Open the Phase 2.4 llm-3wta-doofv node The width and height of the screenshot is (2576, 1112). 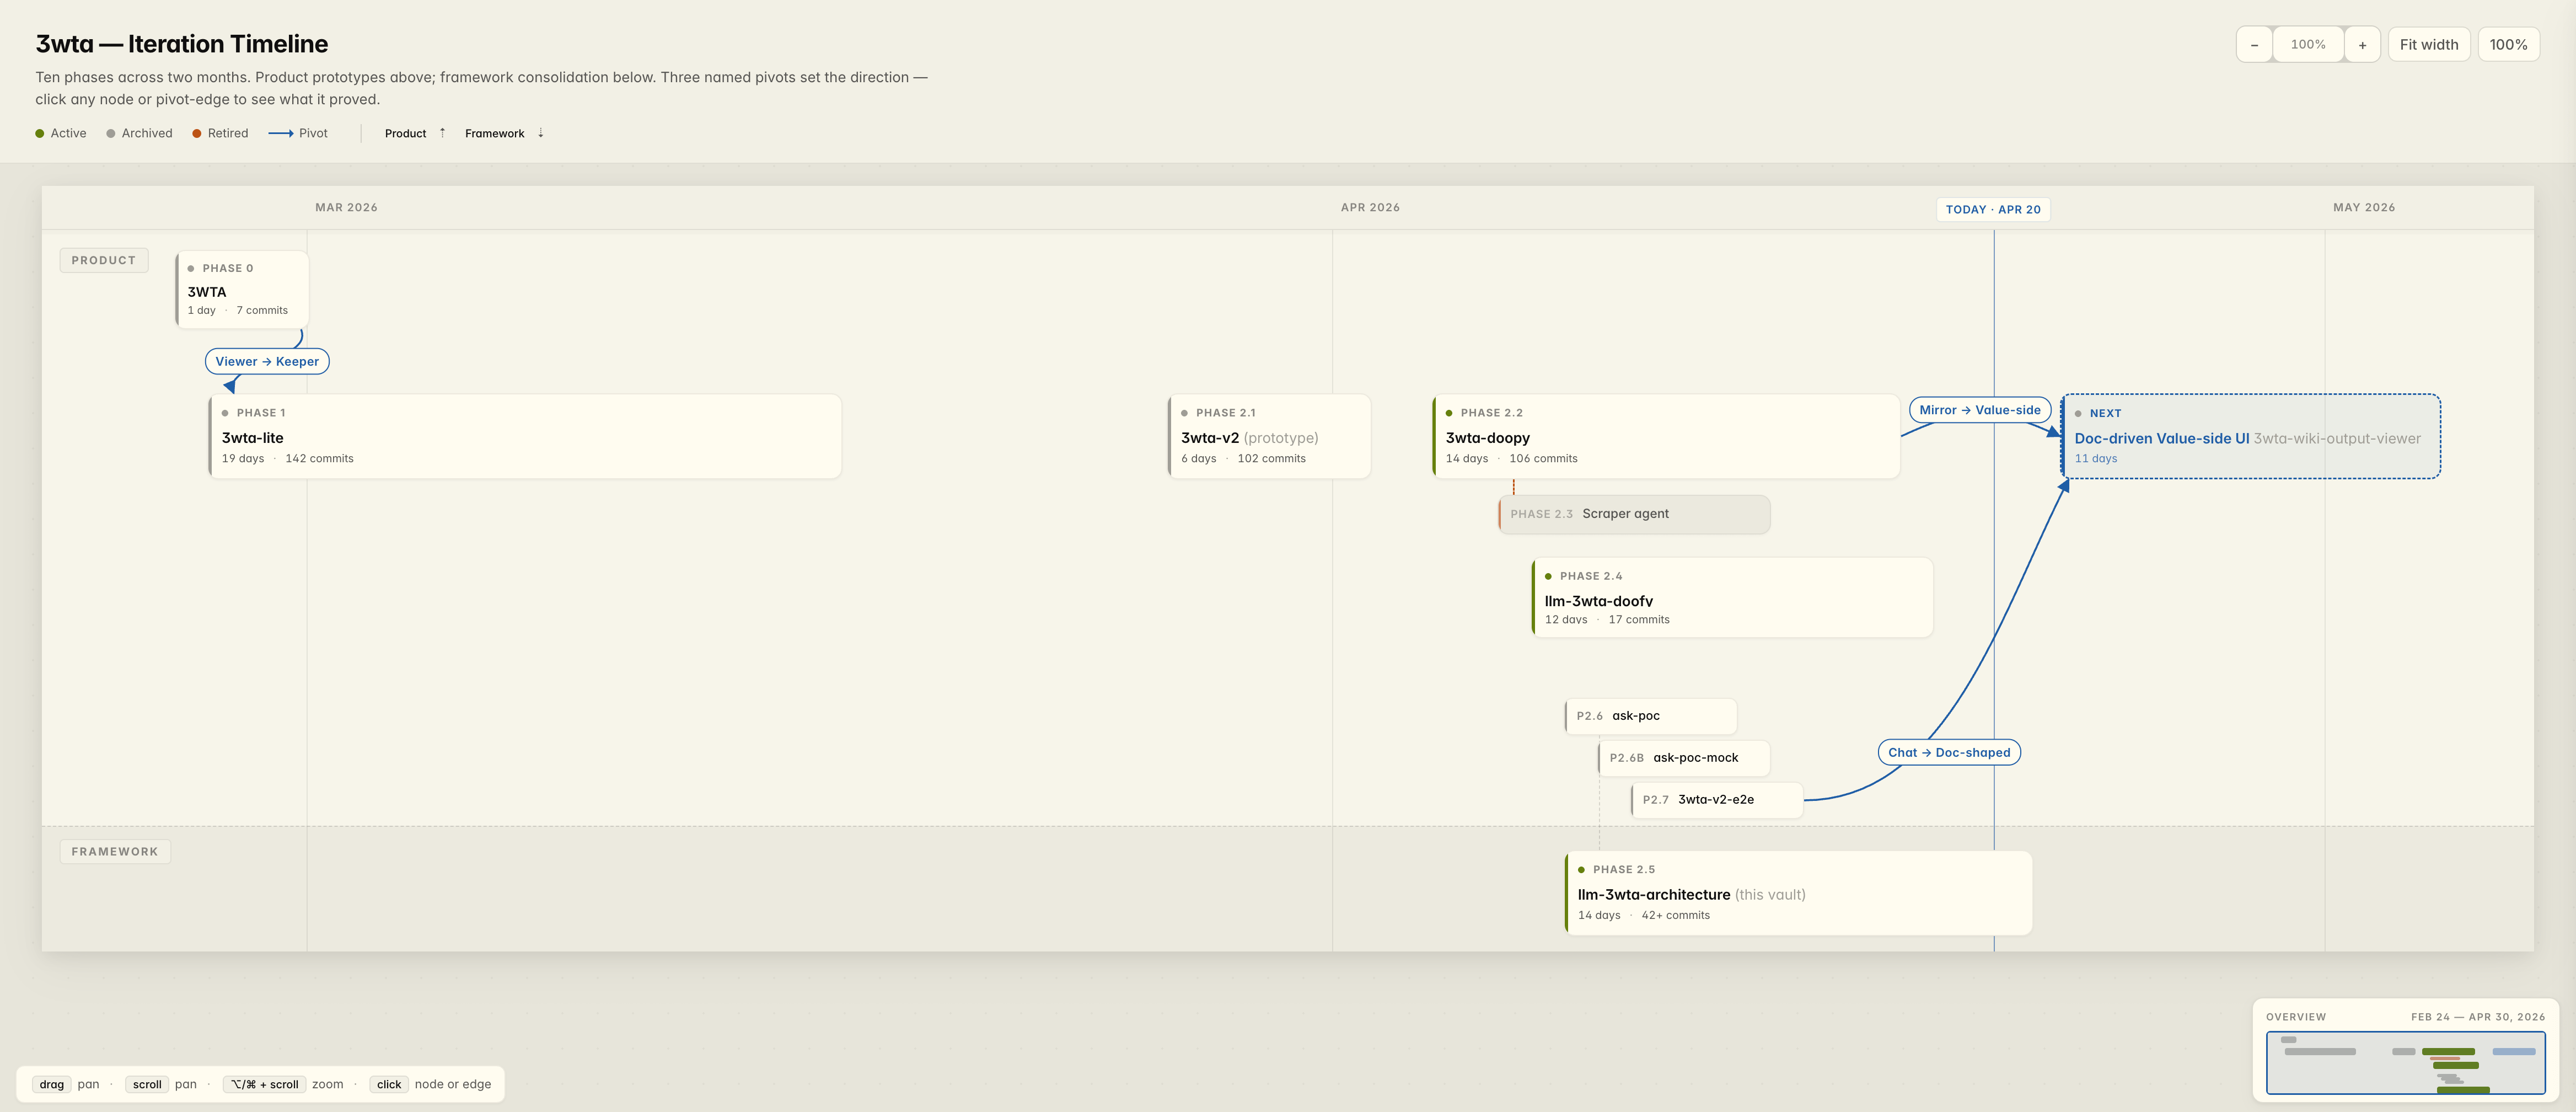(1732, 597)
